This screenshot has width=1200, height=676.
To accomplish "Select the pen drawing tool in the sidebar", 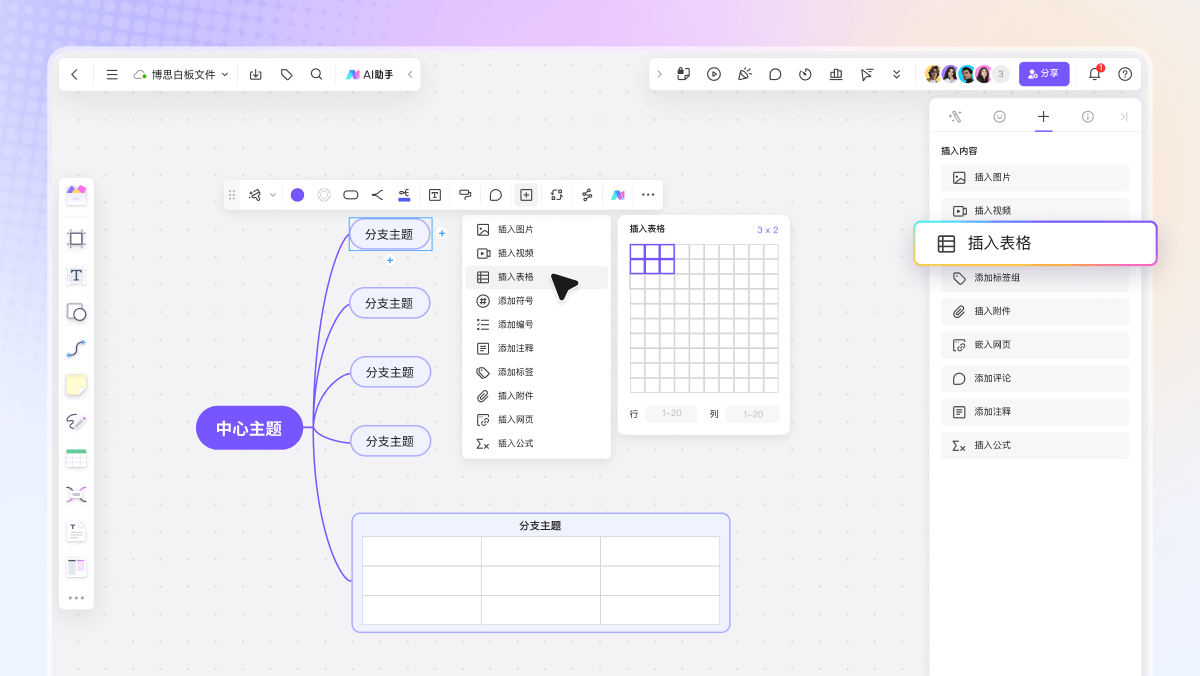I will (76, 421).
